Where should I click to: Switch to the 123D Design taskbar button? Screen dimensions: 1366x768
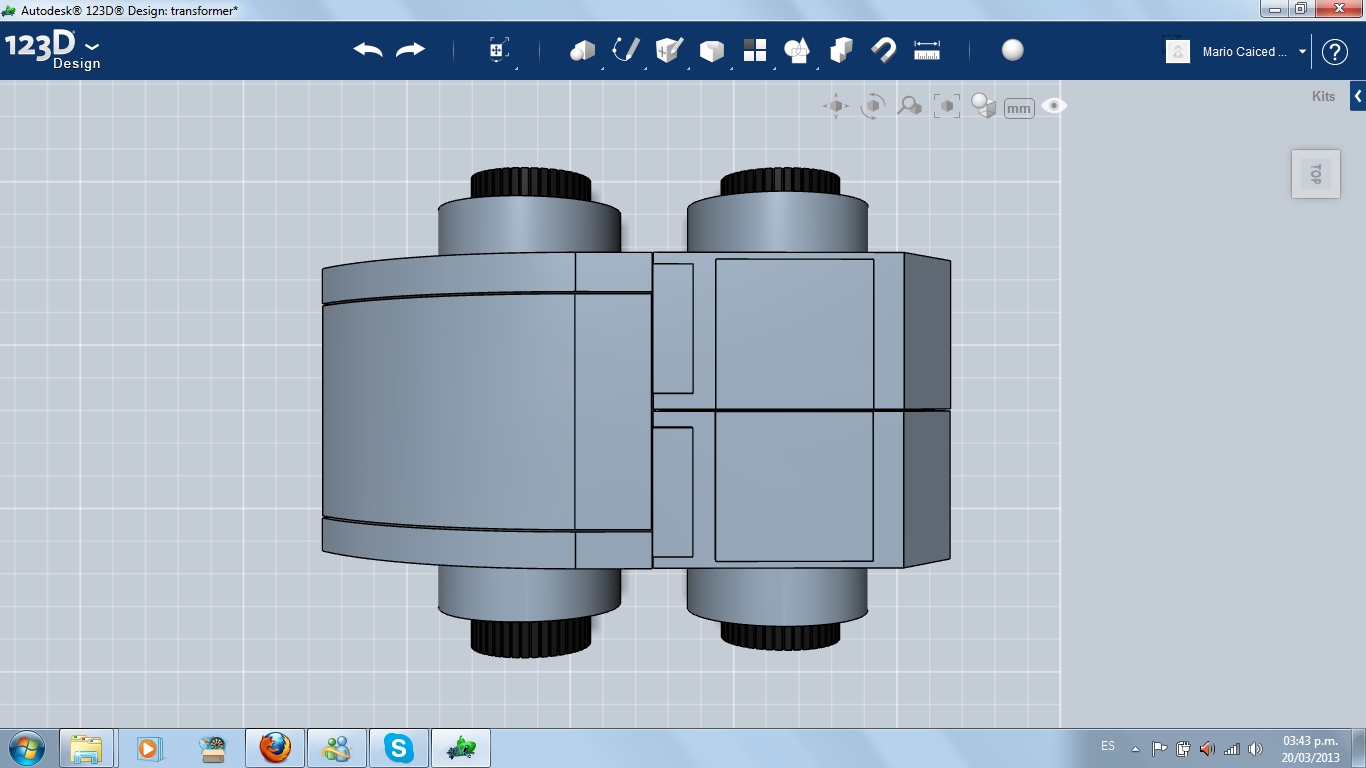pyautogui.click(x=461, y=748)
